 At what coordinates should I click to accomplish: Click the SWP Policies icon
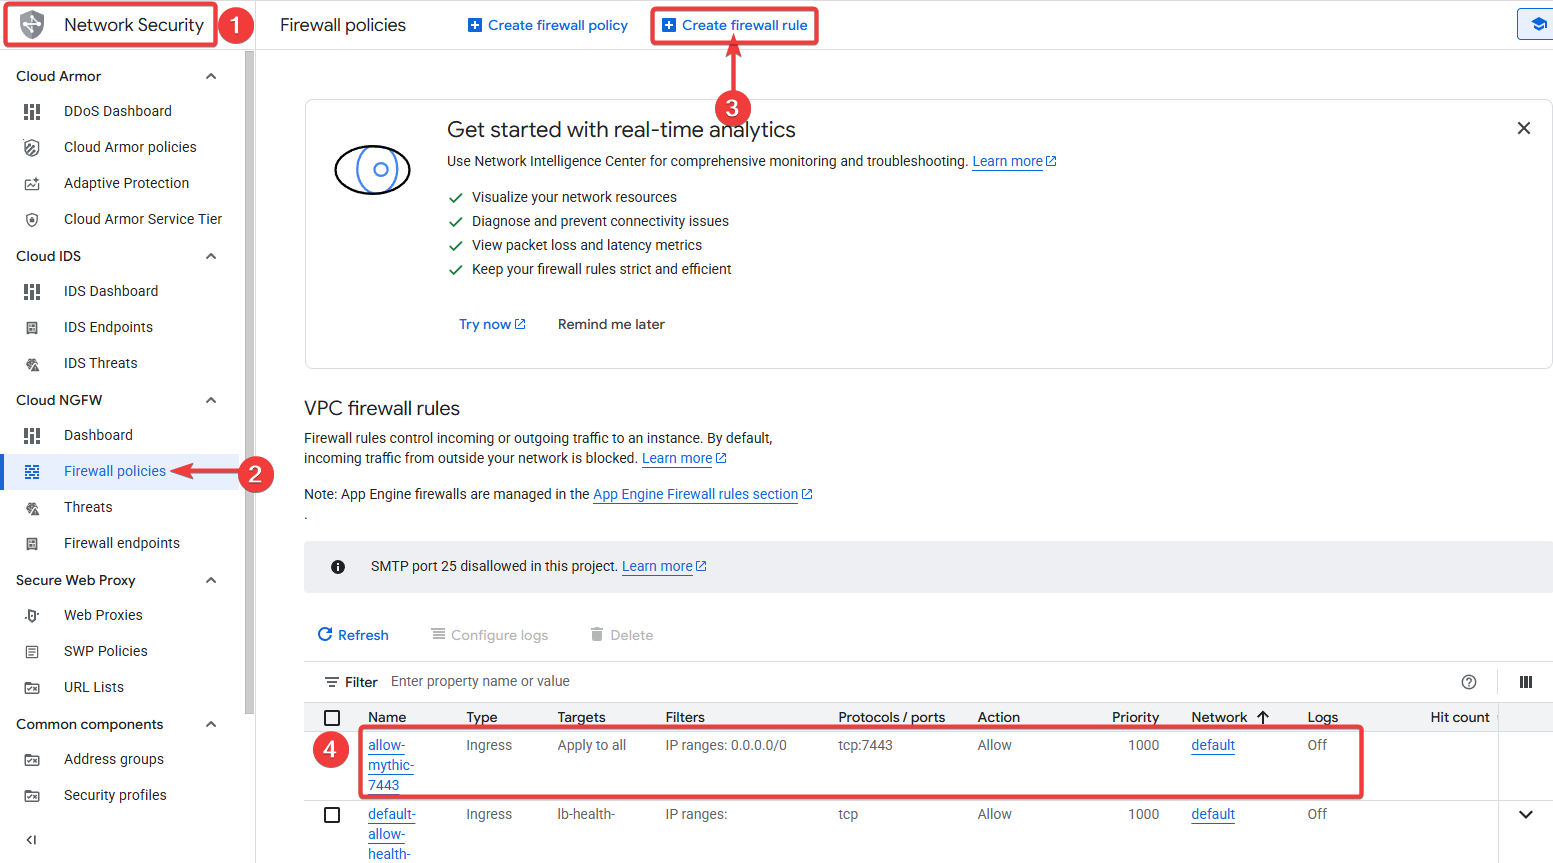coord(32,651)
